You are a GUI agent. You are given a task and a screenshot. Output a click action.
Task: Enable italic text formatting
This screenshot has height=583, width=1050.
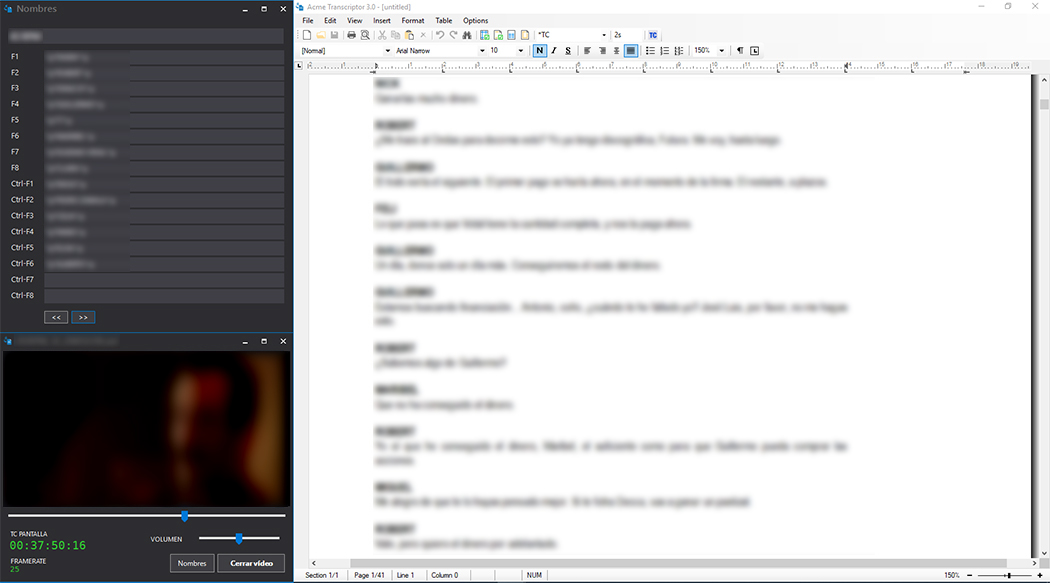[553, 50]
